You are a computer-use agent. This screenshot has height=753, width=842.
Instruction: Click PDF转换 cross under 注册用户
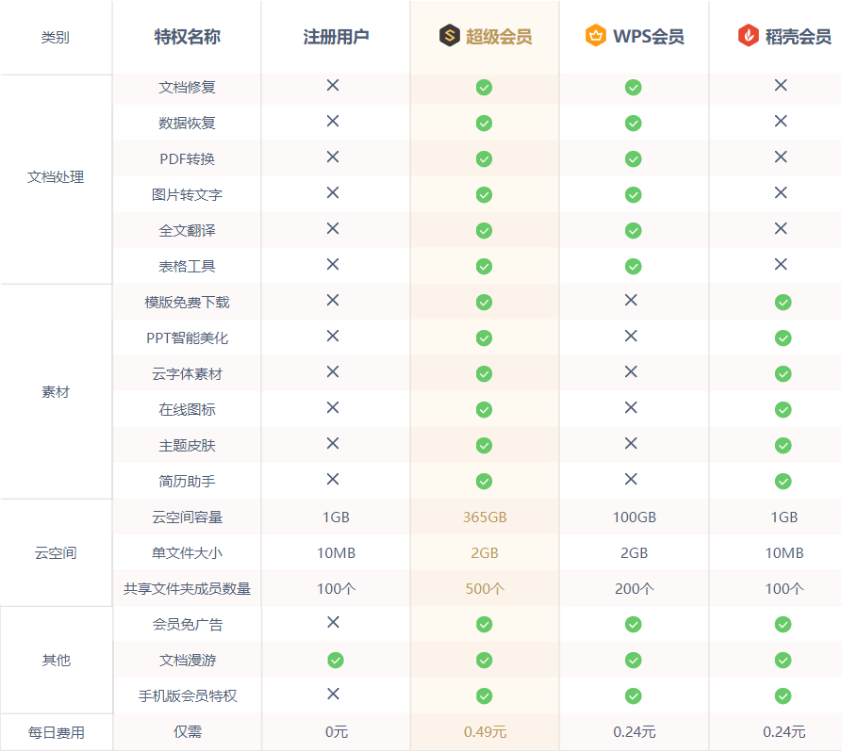[333, 157]
